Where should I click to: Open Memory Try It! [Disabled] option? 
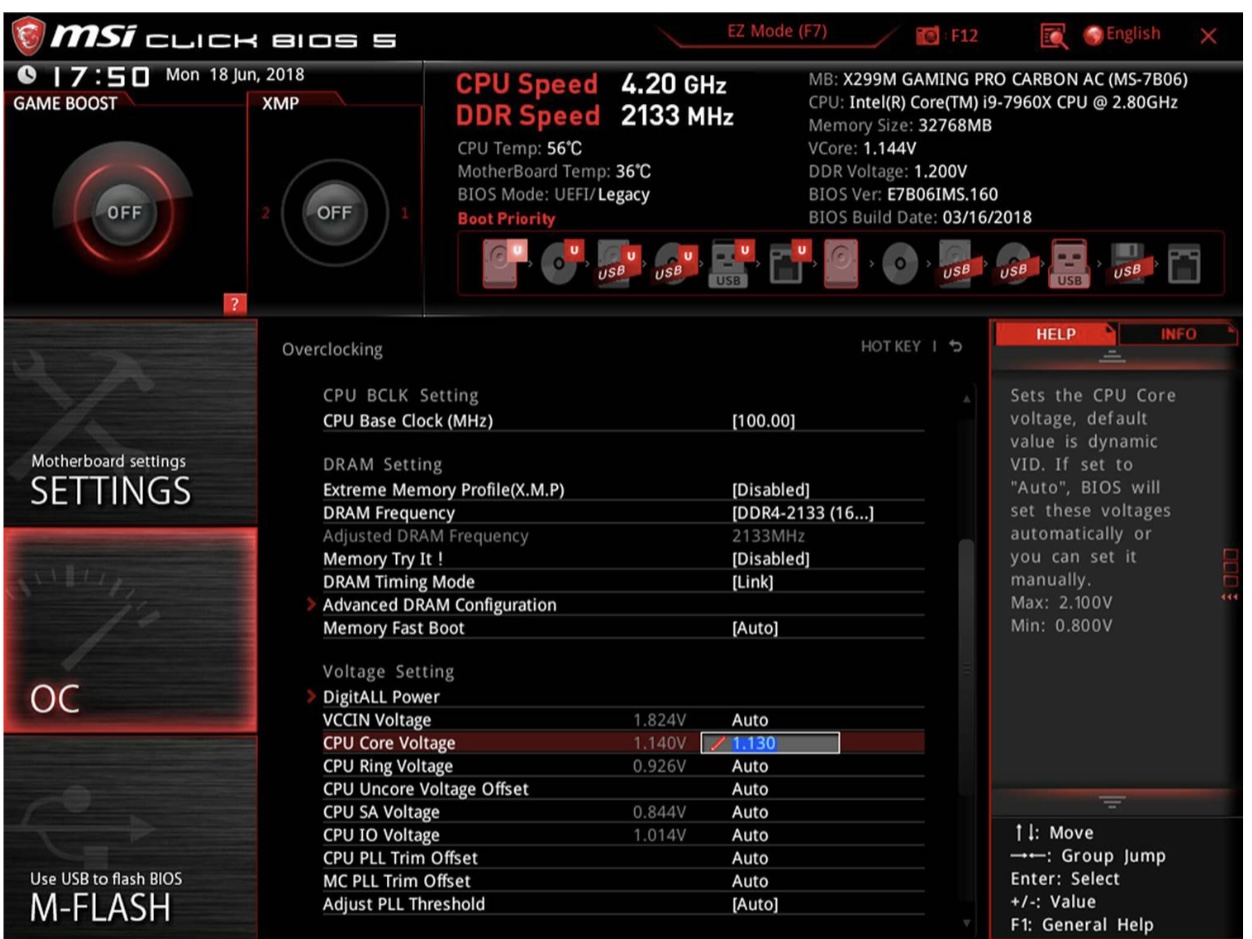(770, 559)
